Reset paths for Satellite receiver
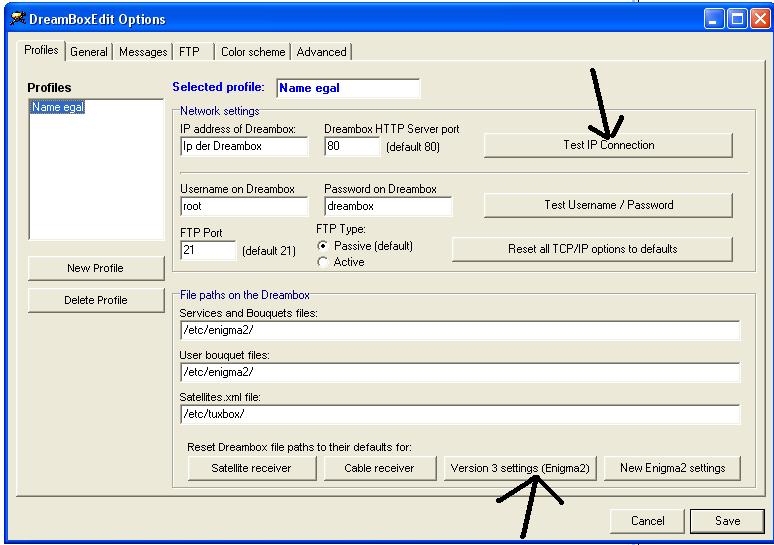 (x=252, y=468)
